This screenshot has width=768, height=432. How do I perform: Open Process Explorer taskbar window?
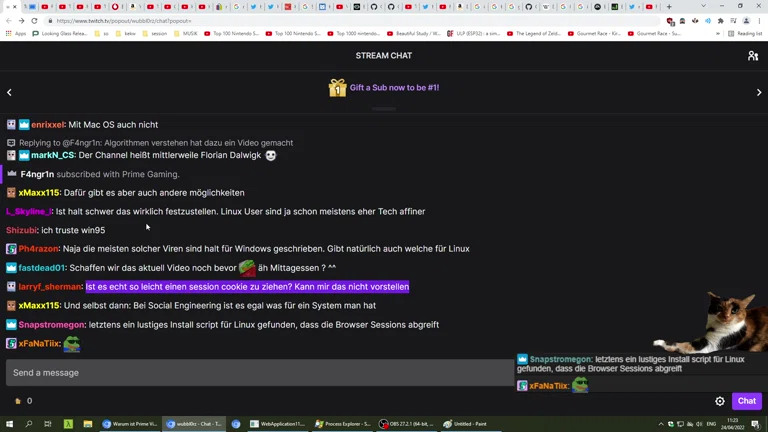click(x=343, y=424)
